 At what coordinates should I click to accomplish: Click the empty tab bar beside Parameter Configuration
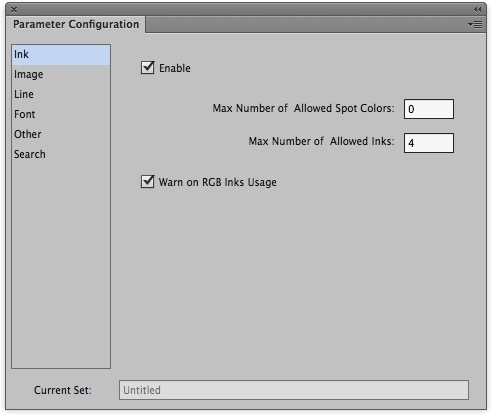[306, 25]
